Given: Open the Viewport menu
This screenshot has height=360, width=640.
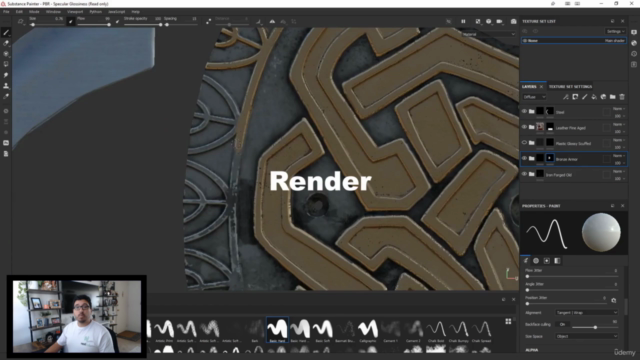Looking at the screenshot, I should pyautogui.click(x=75, y=12).
